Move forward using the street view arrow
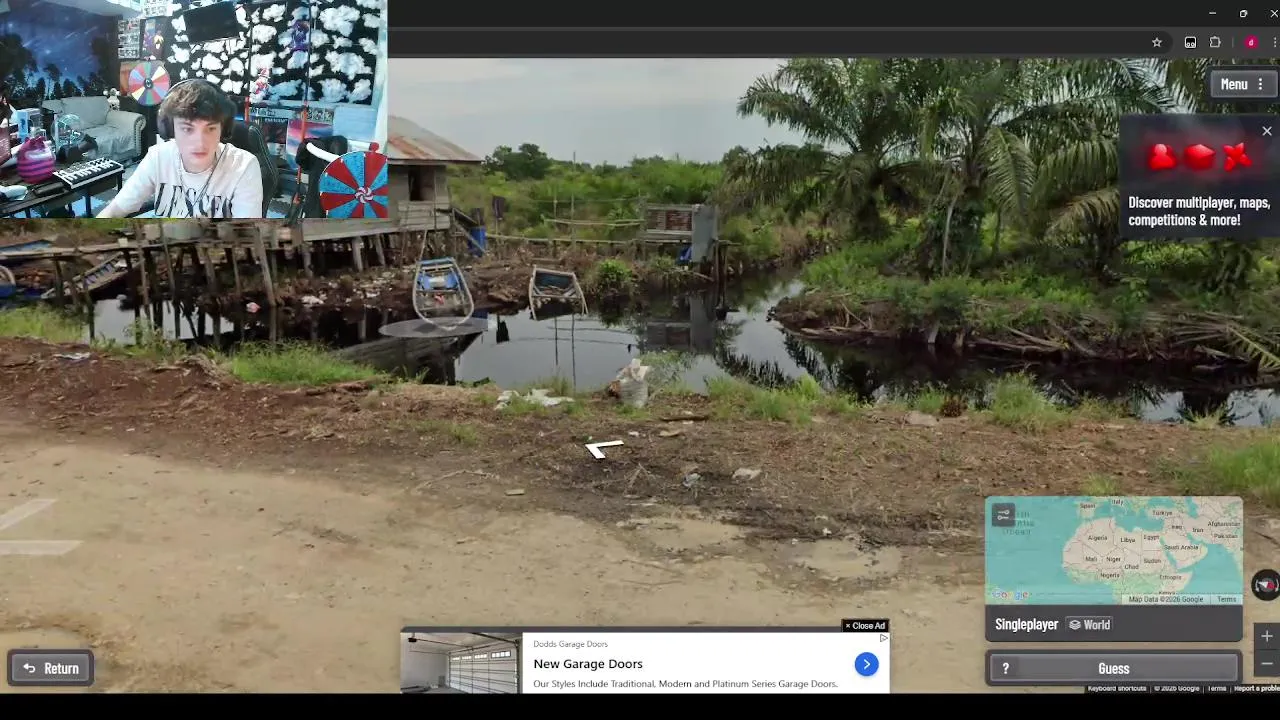Screen dimensions: 1280x720 click(x=603, y=449)
